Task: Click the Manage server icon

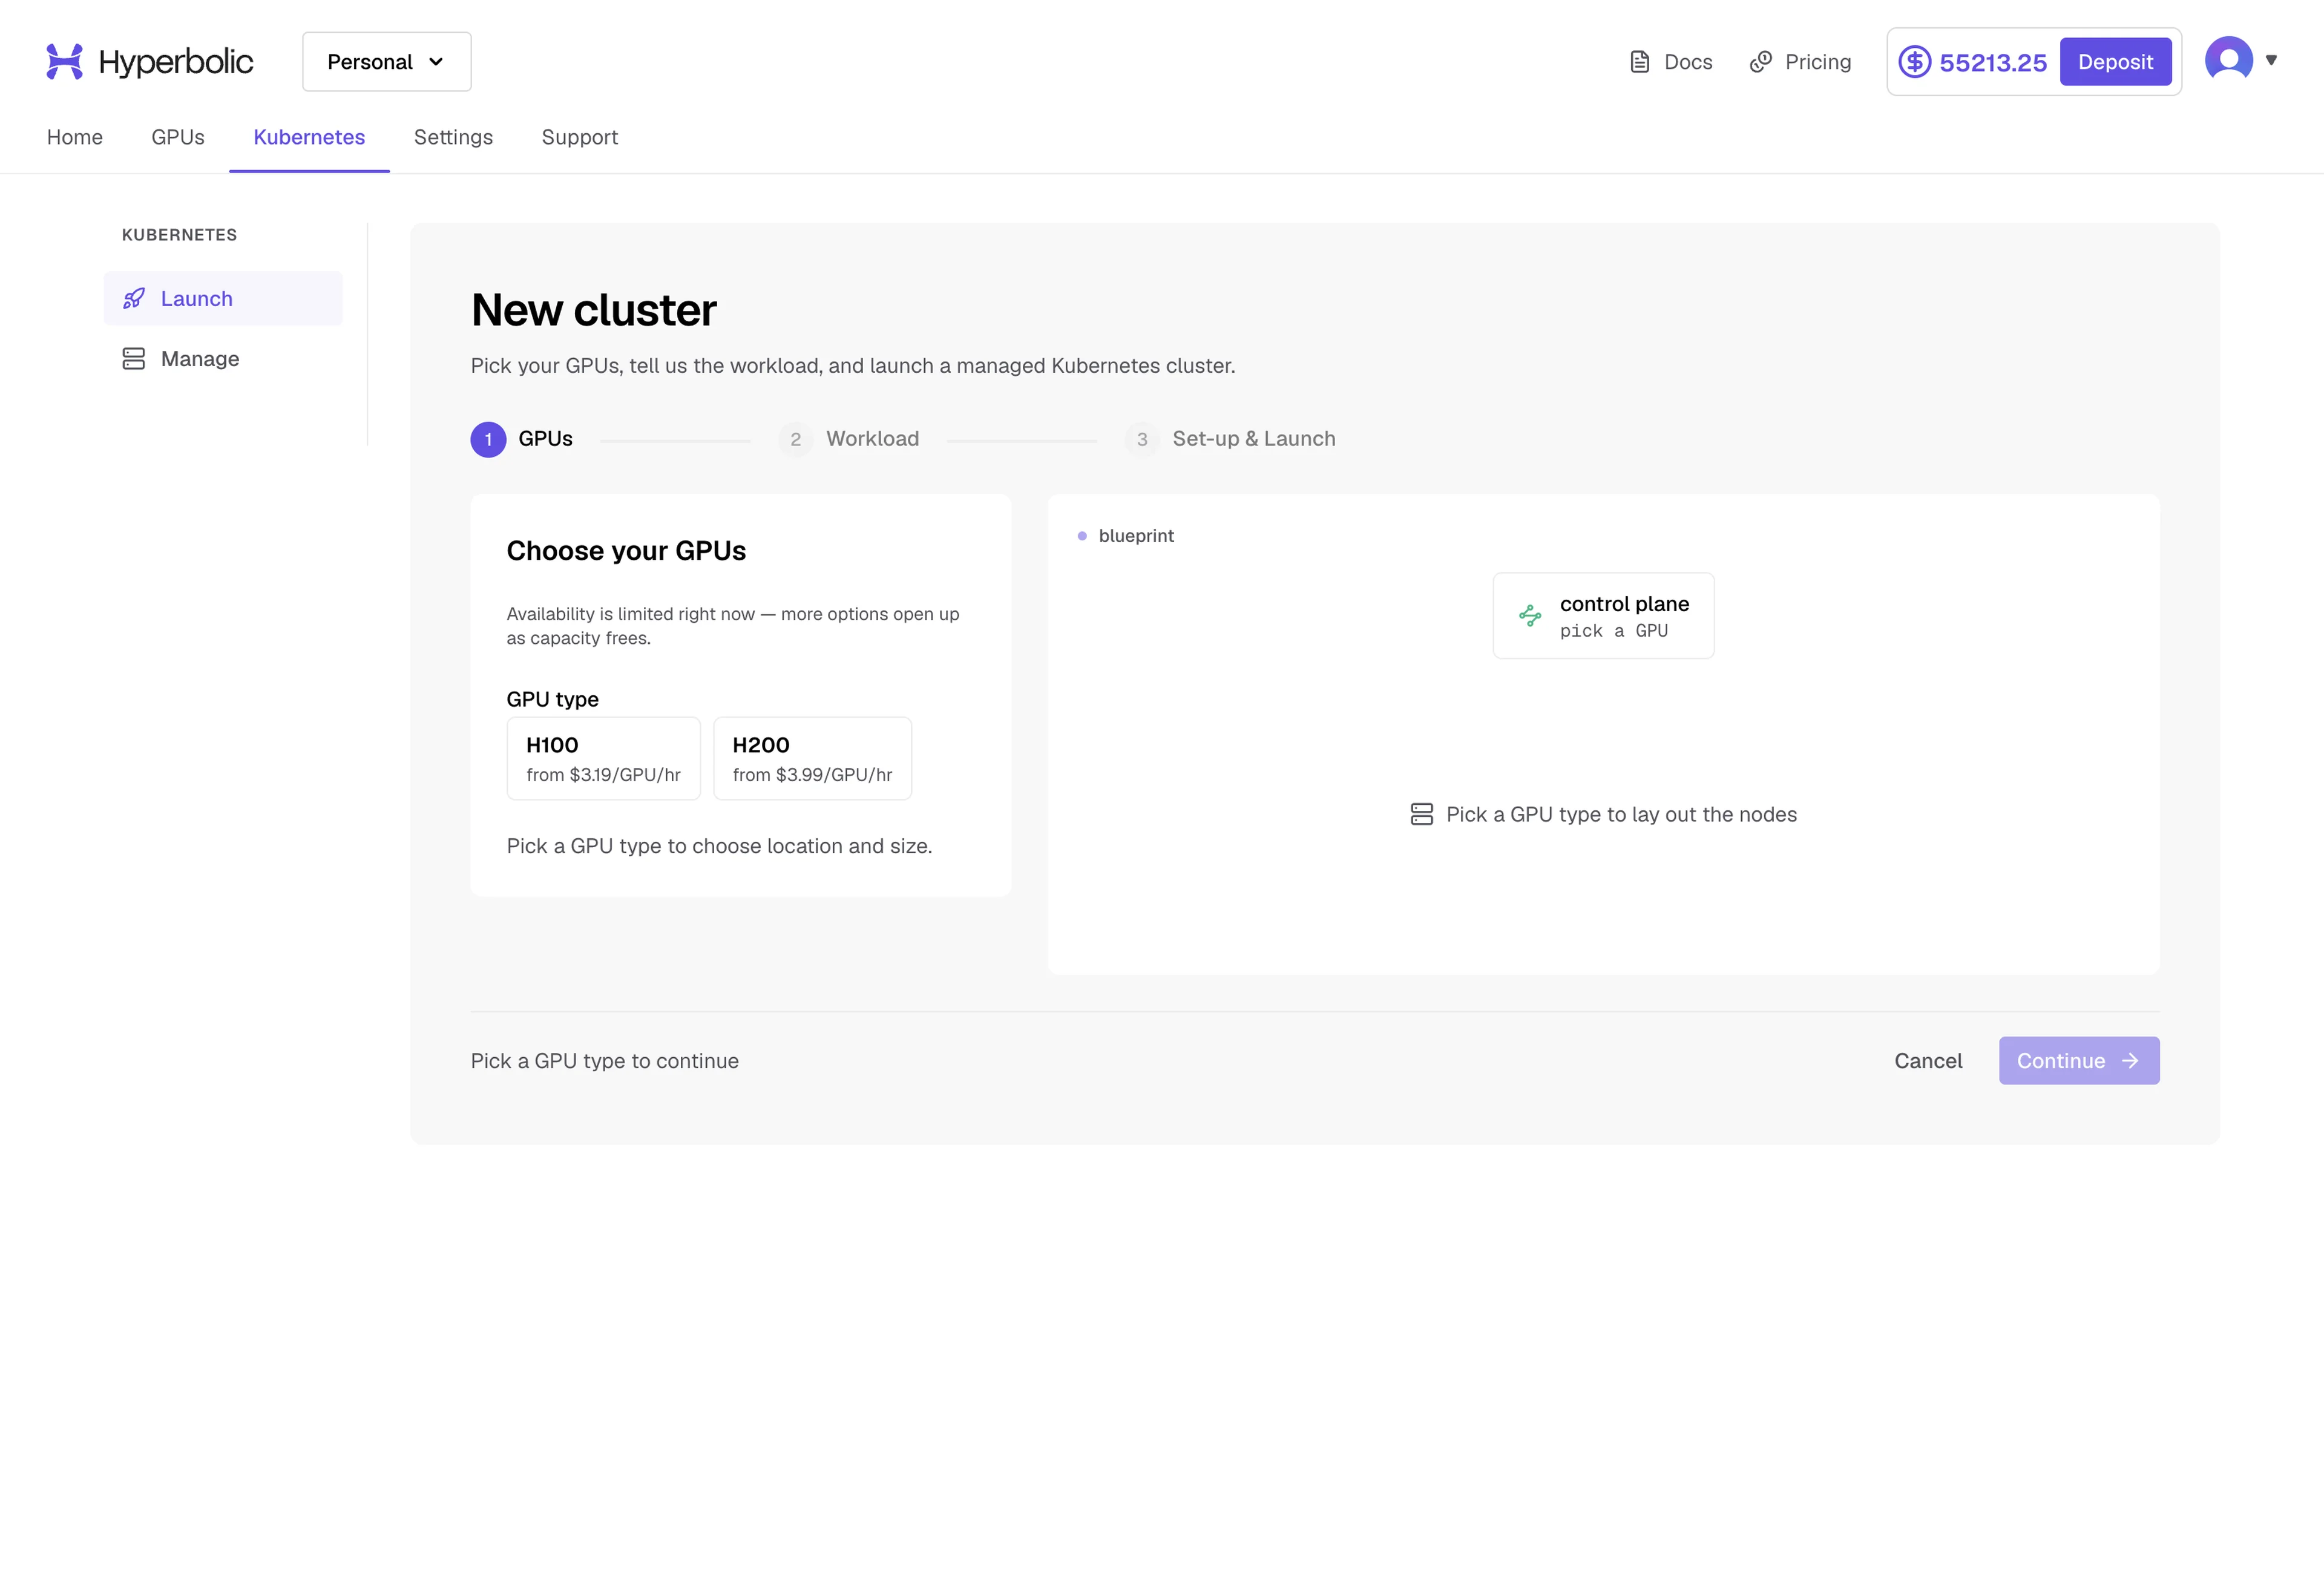Action: coord(134,359)
